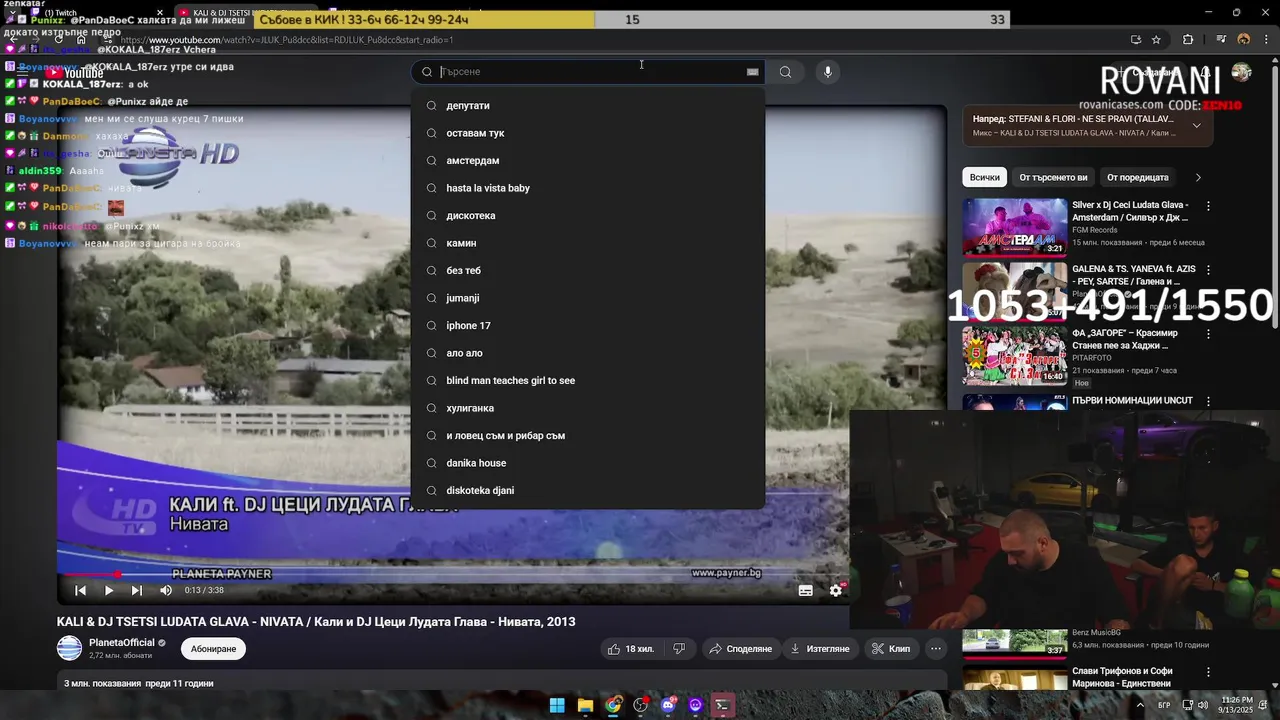Screen dimensions: 1280x720
Task: Dislike the video
Action: (679, 649)
